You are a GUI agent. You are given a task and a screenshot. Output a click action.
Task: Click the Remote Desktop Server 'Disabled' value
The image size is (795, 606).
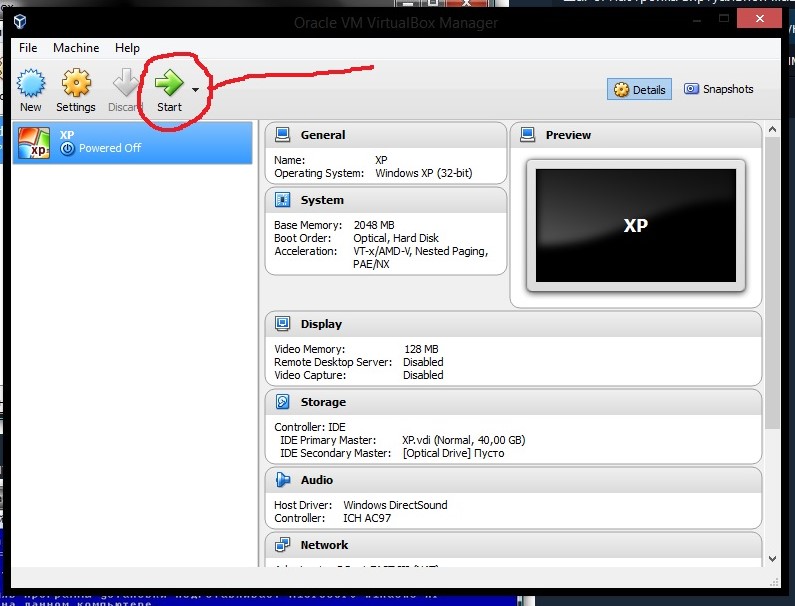pos(423,362)
